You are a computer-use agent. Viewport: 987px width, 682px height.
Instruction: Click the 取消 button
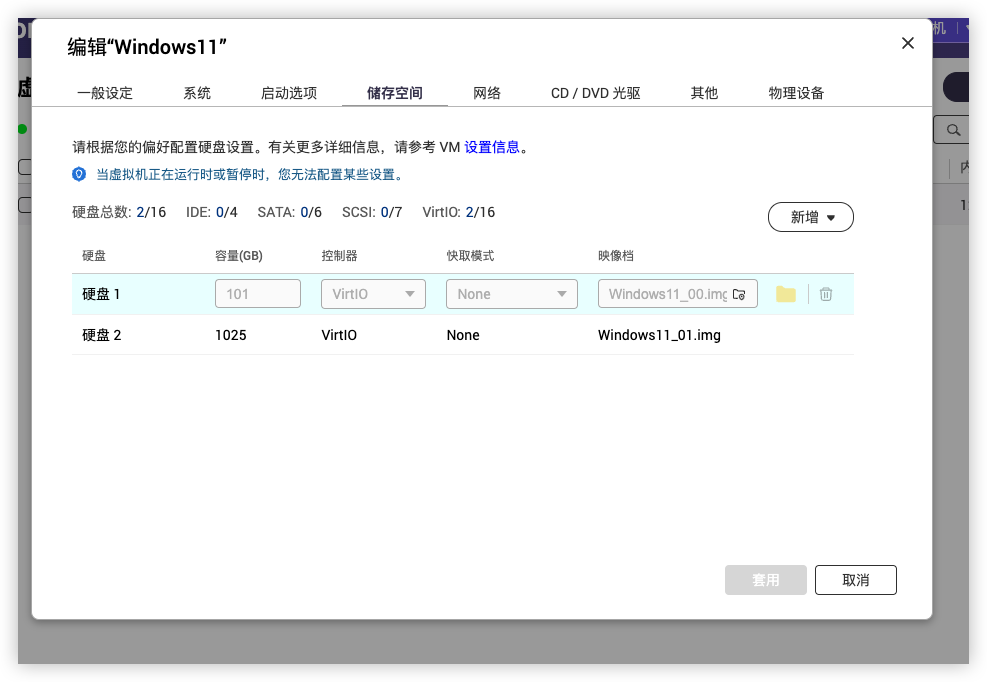(855, 580)
